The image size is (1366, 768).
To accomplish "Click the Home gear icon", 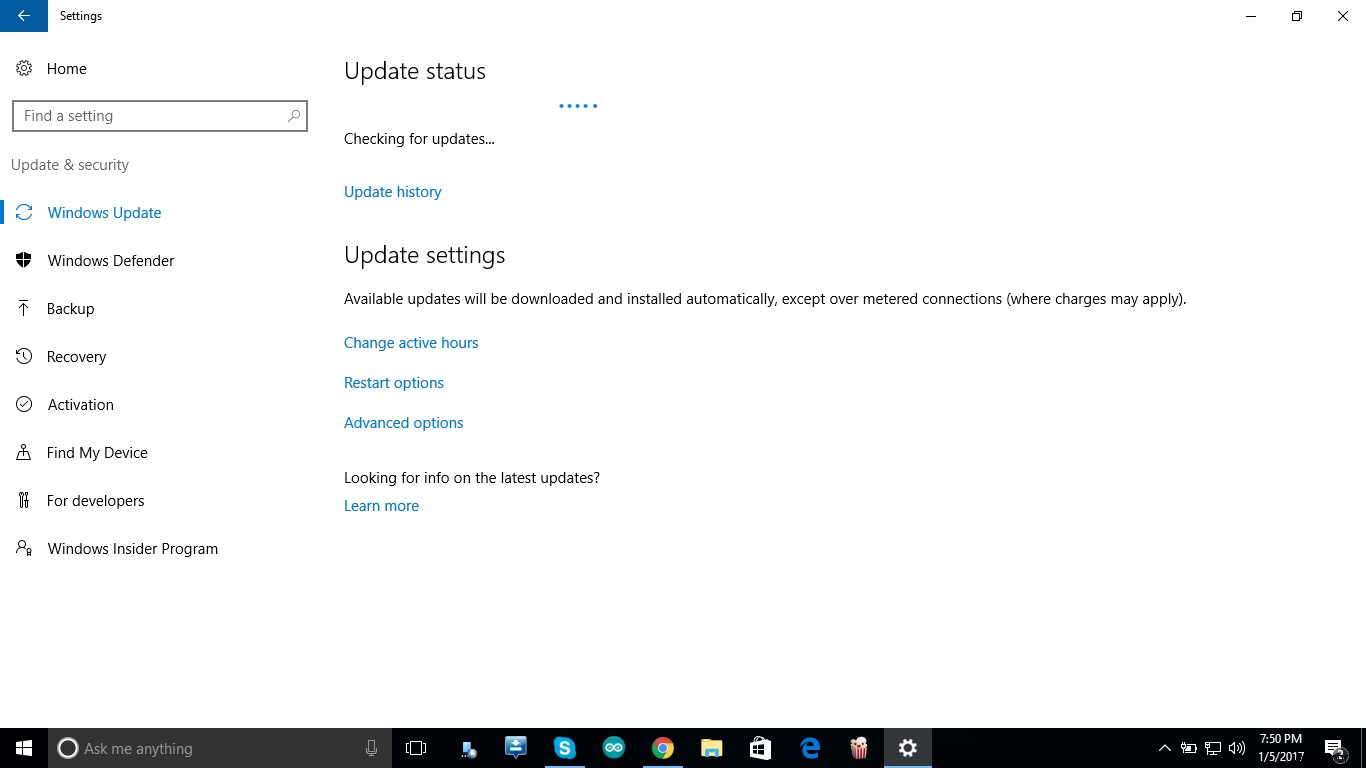I will click(24, 68).
